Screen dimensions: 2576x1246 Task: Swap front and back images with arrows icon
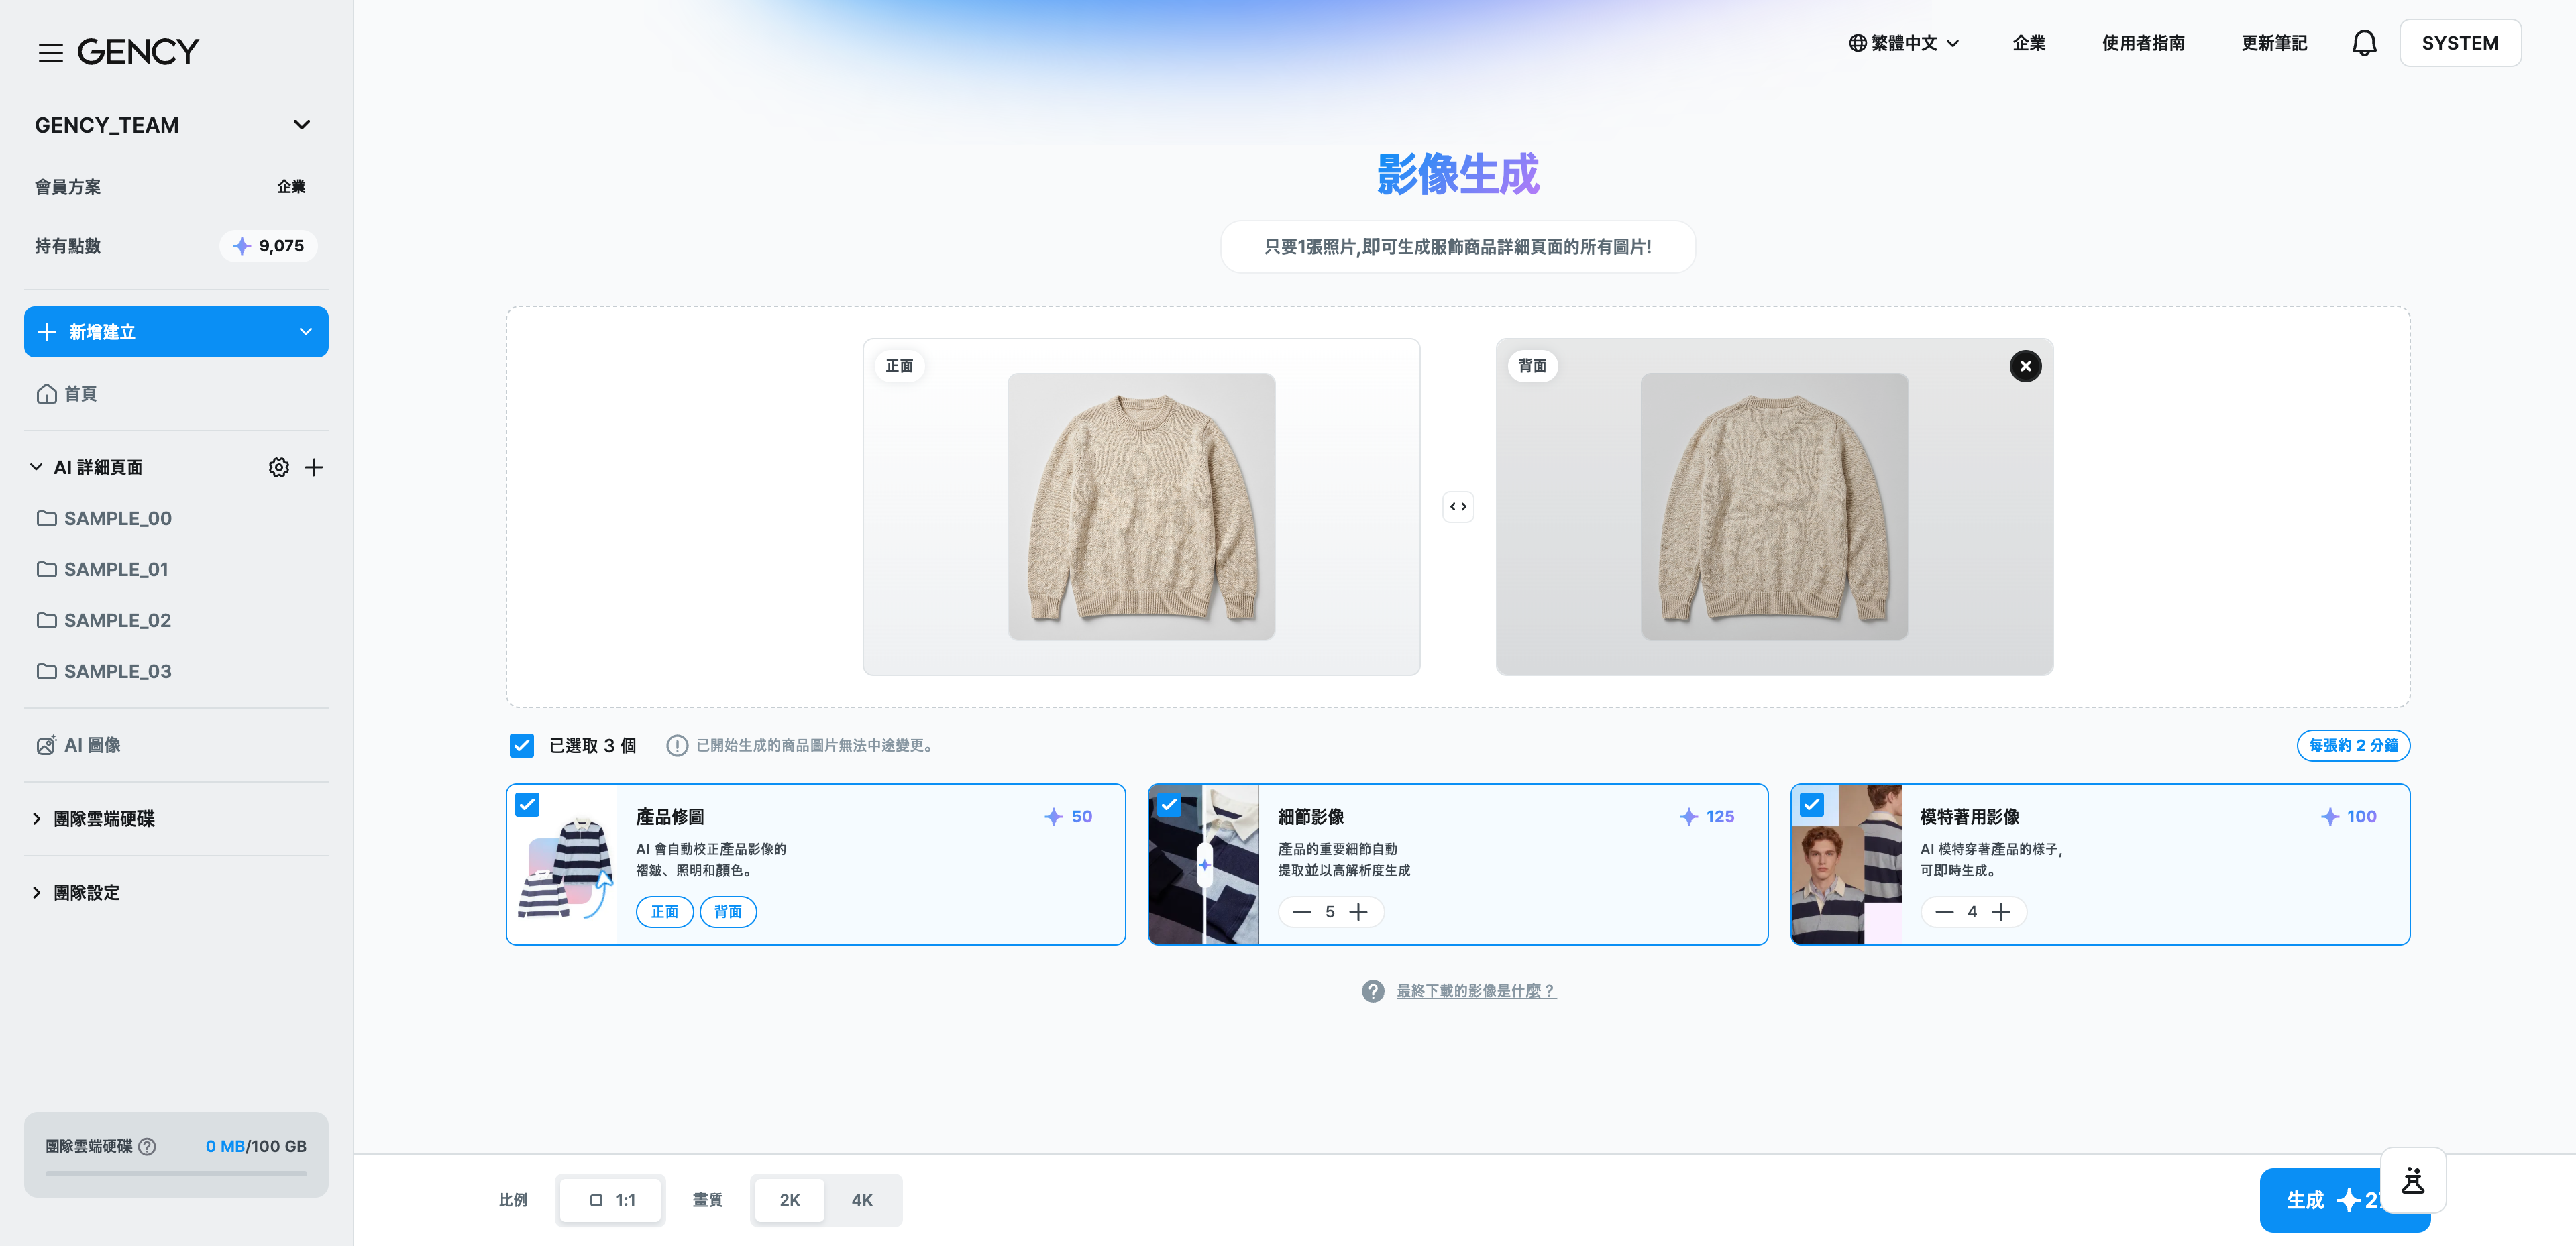point(1458,507)
